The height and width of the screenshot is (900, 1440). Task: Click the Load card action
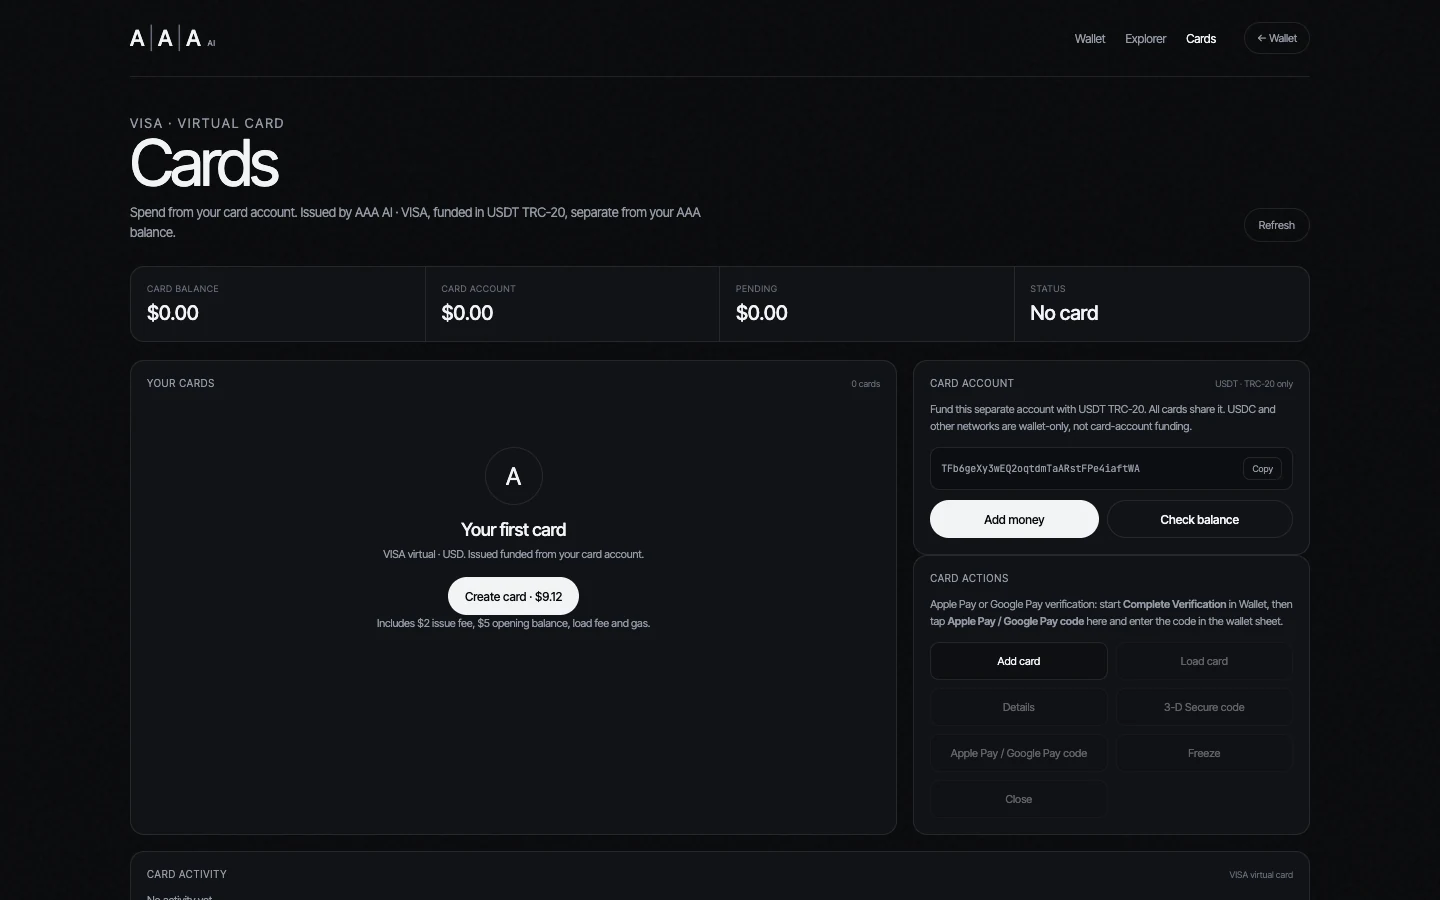(1204, 661)
